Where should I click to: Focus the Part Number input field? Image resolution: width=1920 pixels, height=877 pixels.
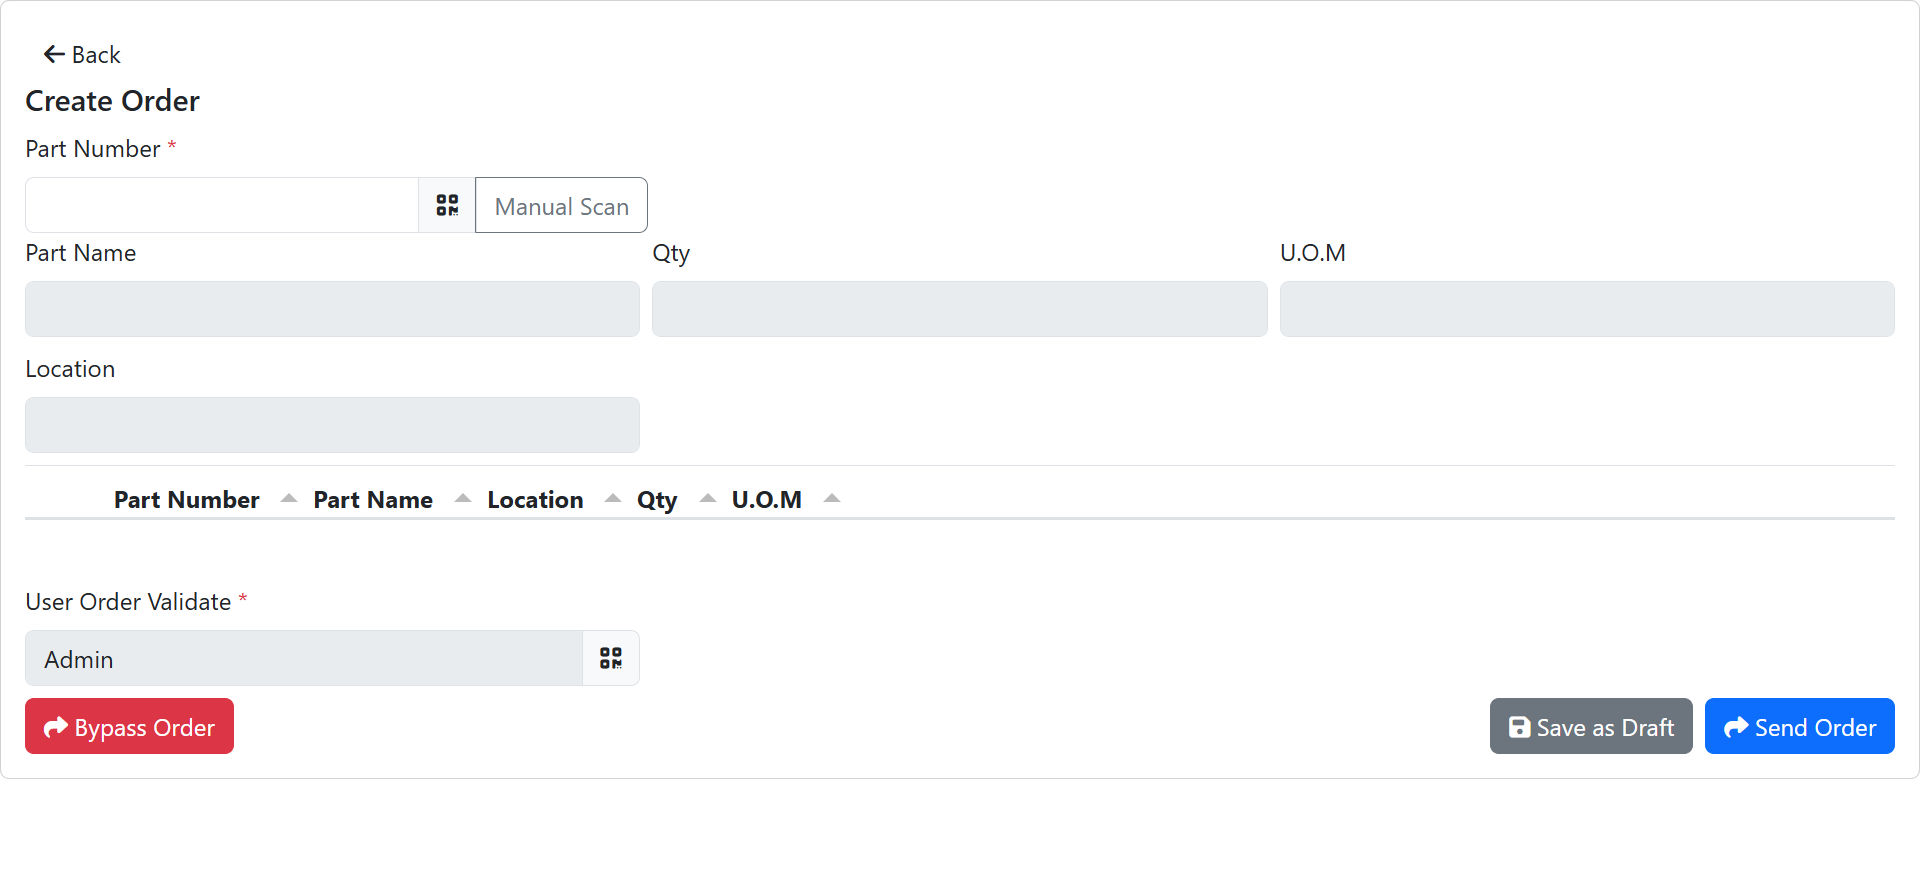[222, 205]
